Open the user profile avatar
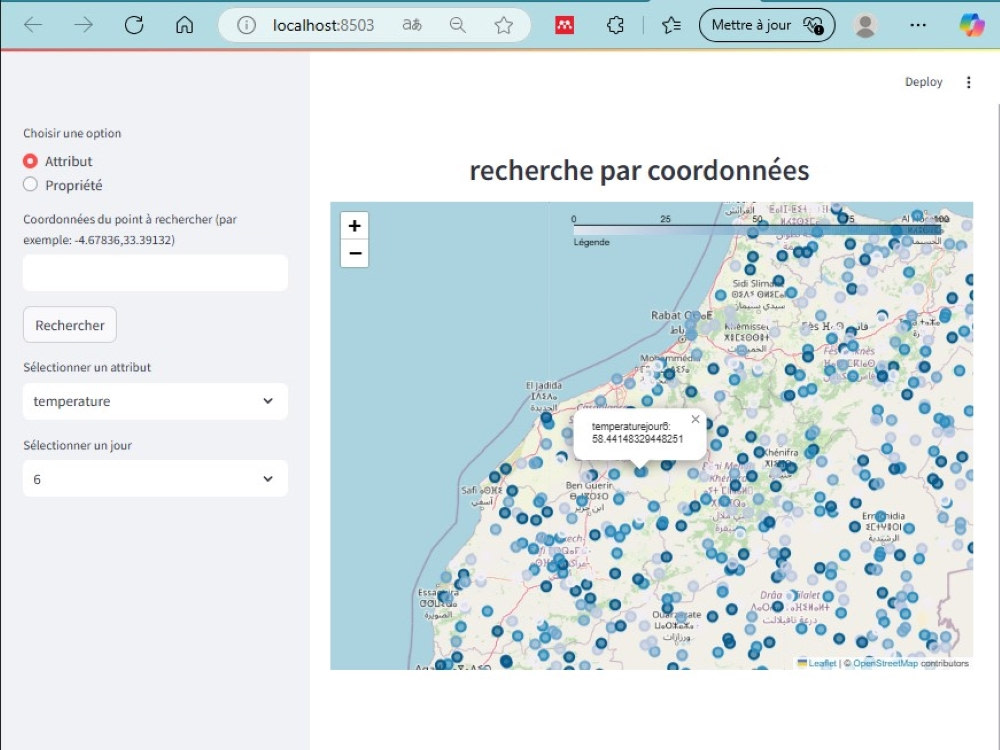This screenshot has height=750, width=1000. [865, 25]
